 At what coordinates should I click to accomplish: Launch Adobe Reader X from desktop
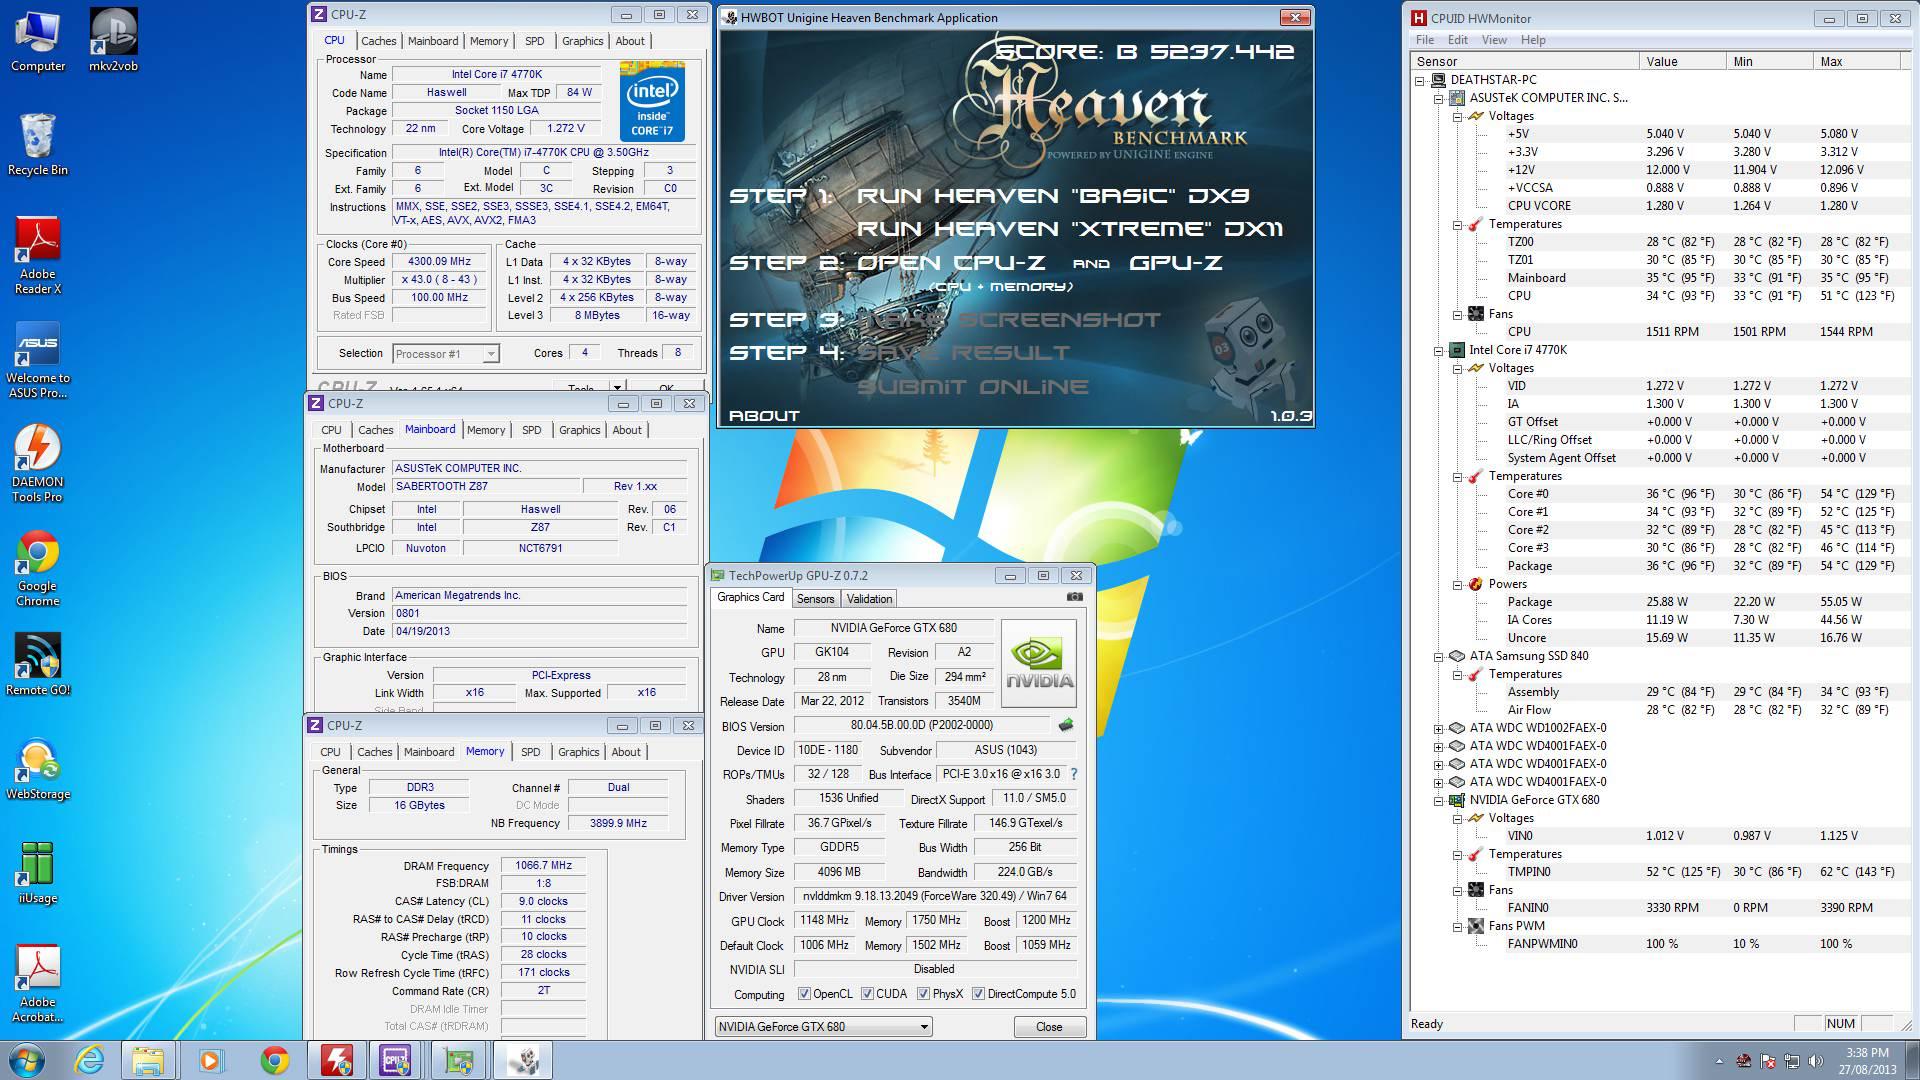pyautogui.click(x=38, y=256)
